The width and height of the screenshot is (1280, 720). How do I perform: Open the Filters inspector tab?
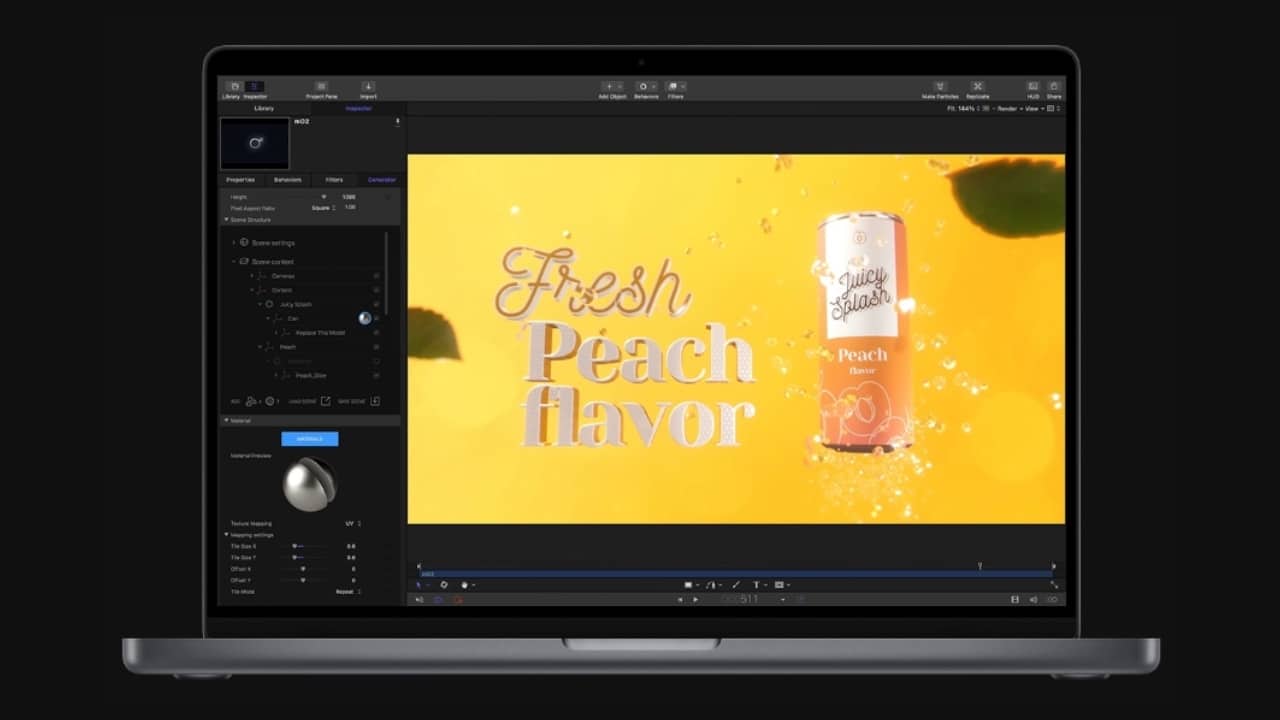[x=334, y=180]
